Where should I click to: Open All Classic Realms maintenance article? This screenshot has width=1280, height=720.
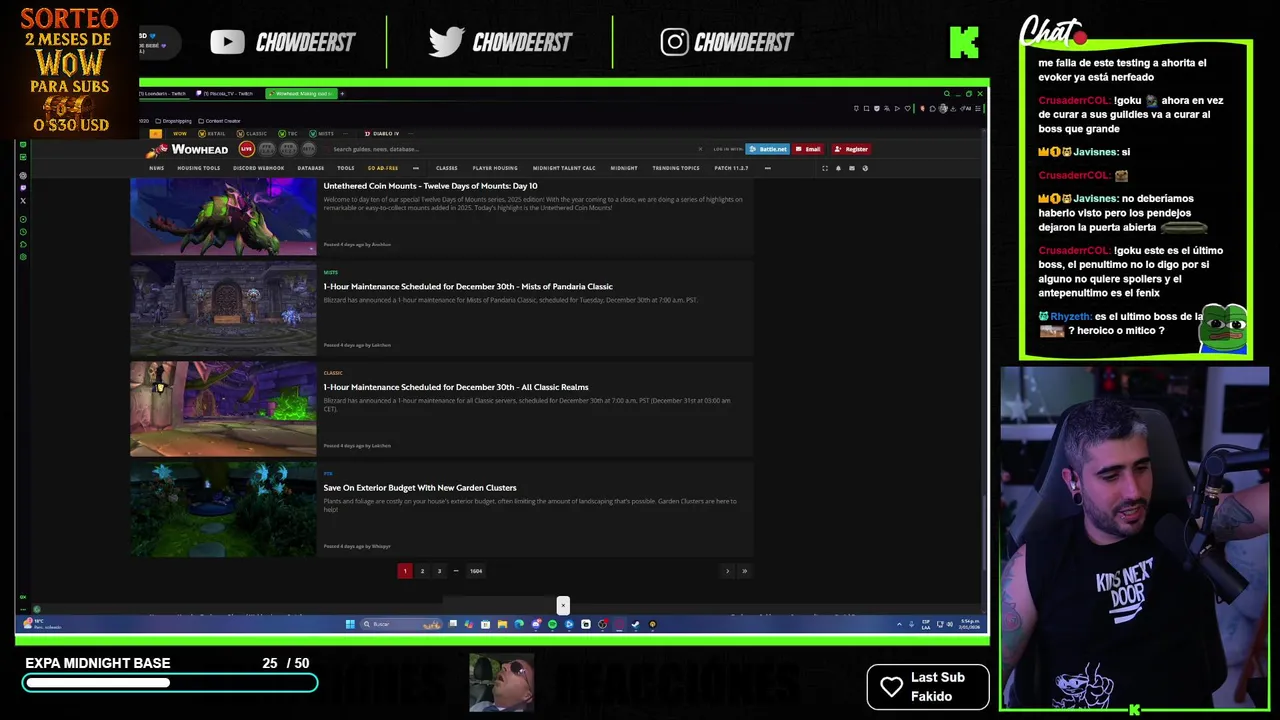click(x=456, y=387)
